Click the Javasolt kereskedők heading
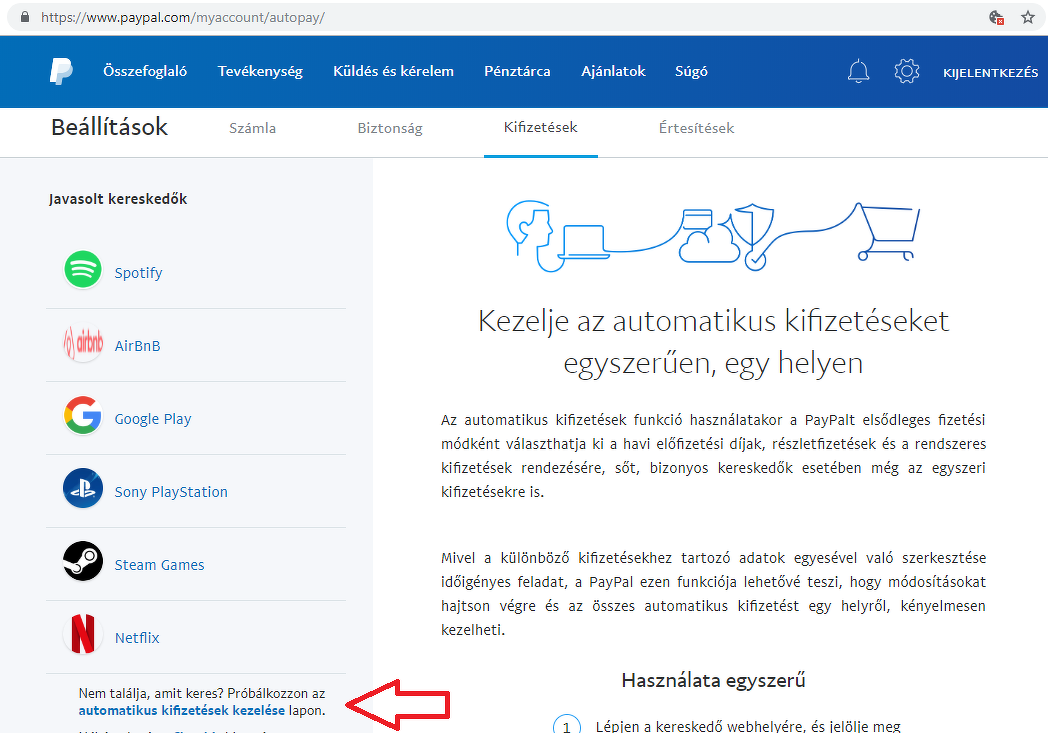1048x733 pixels. click(x=118, y=199)
